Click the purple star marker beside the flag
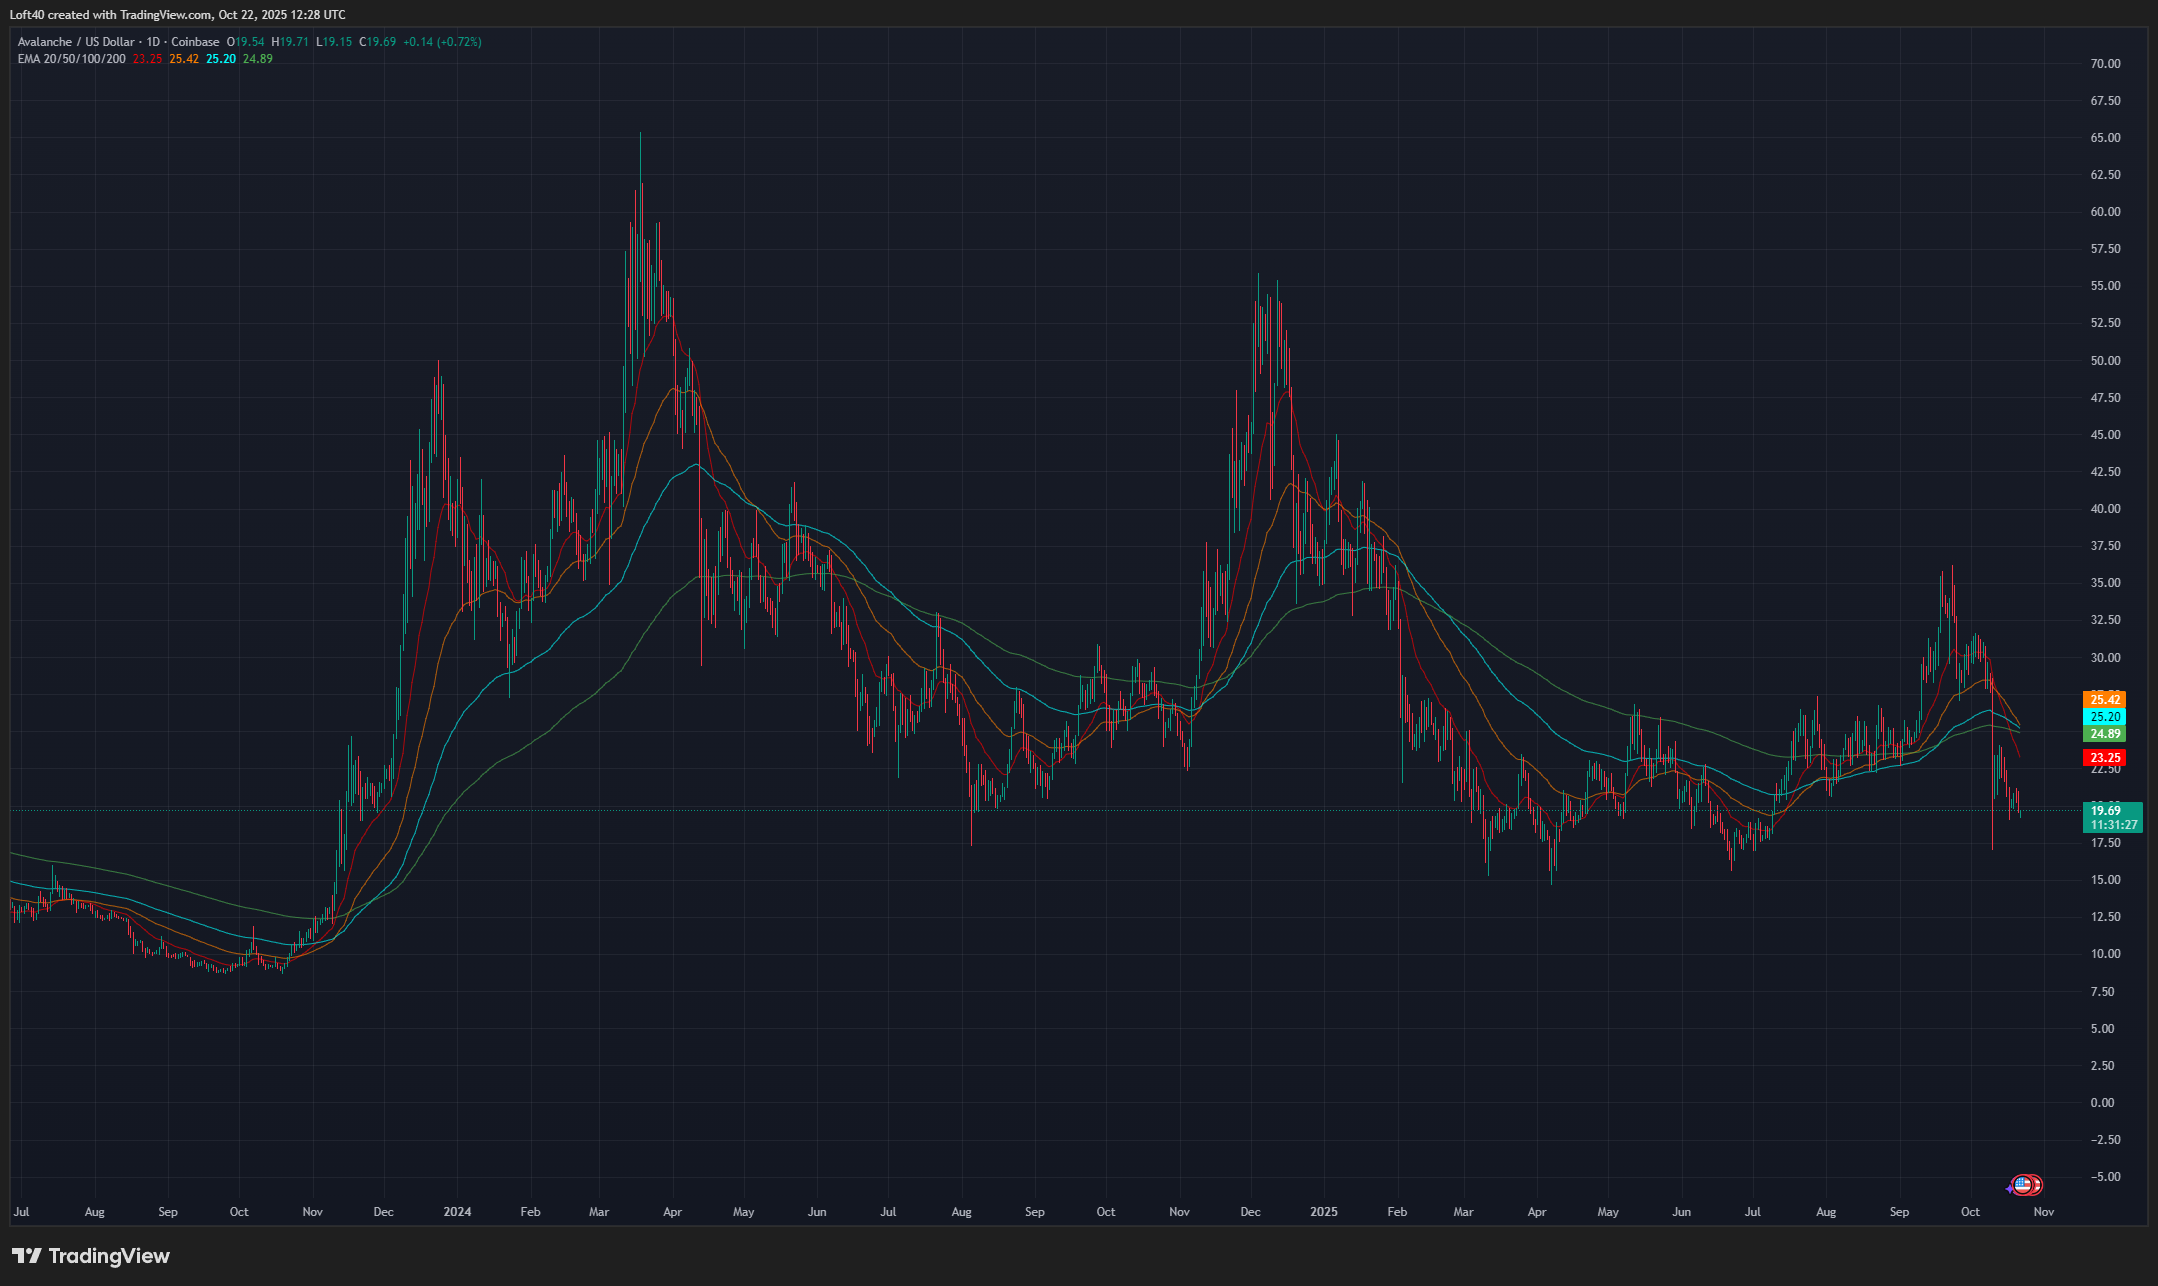 [2010, 1189]
